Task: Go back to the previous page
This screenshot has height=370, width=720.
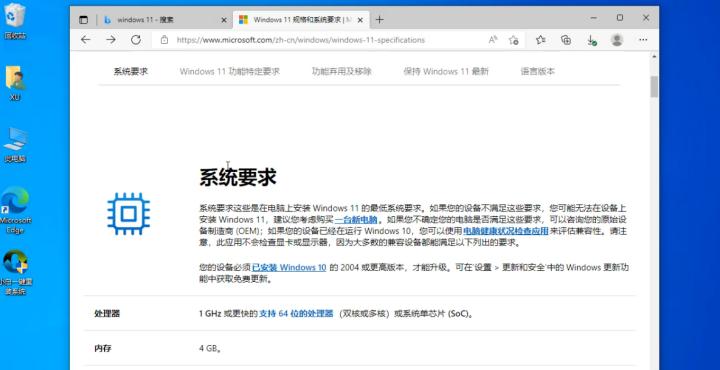Action: (x=85, y=40)
